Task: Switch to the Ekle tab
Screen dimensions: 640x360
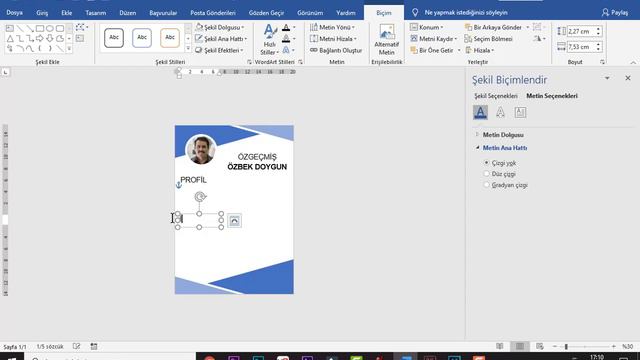Action: [x=67, y=13]
